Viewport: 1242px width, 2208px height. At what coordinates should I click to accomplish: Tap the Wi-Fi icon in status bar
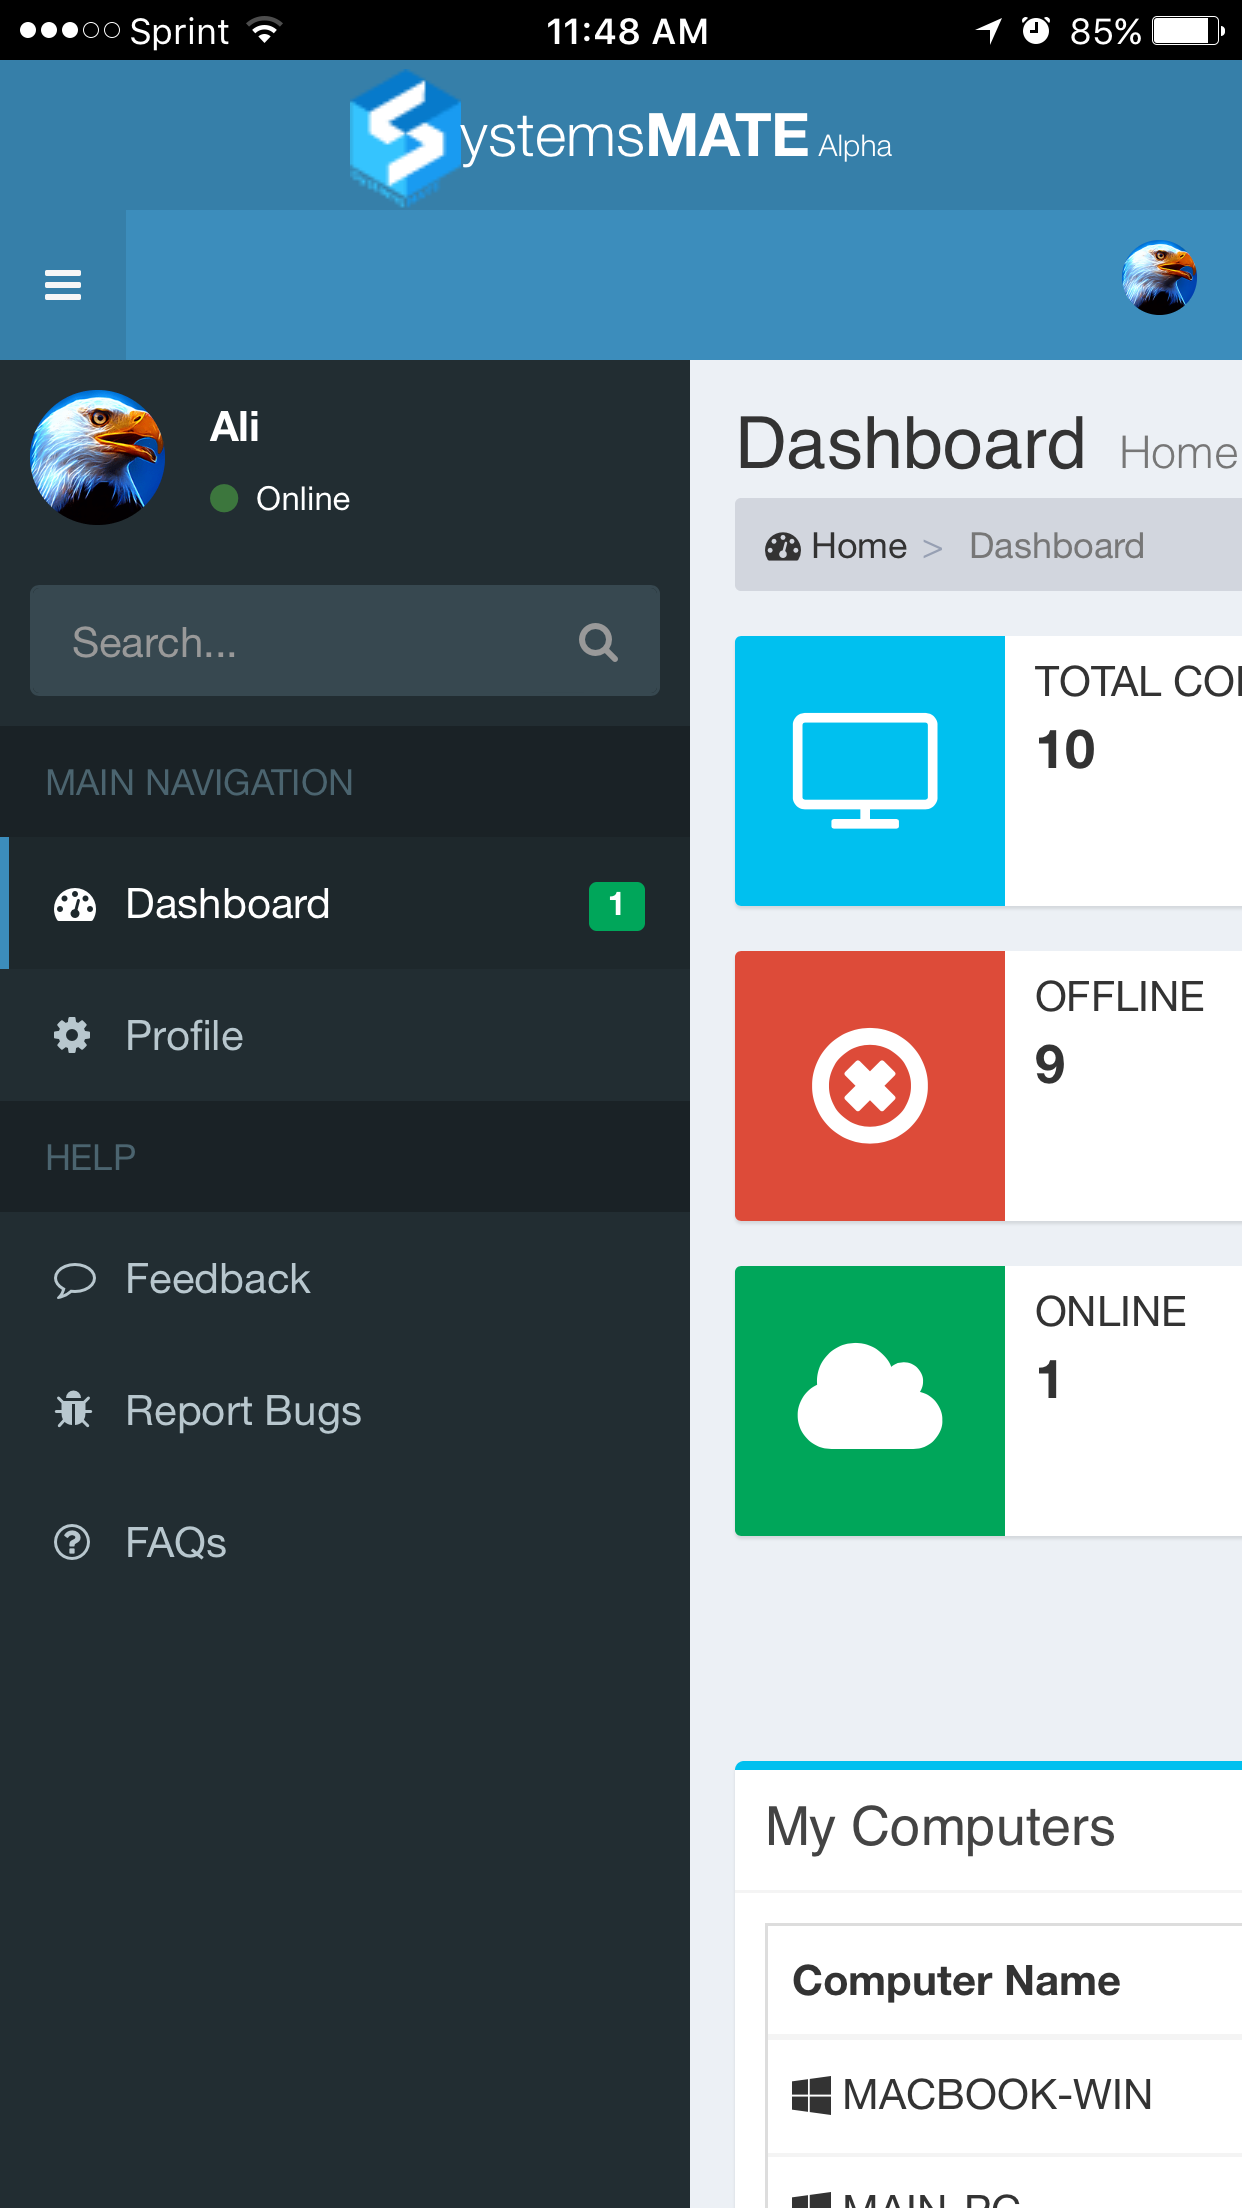[265, 31]
